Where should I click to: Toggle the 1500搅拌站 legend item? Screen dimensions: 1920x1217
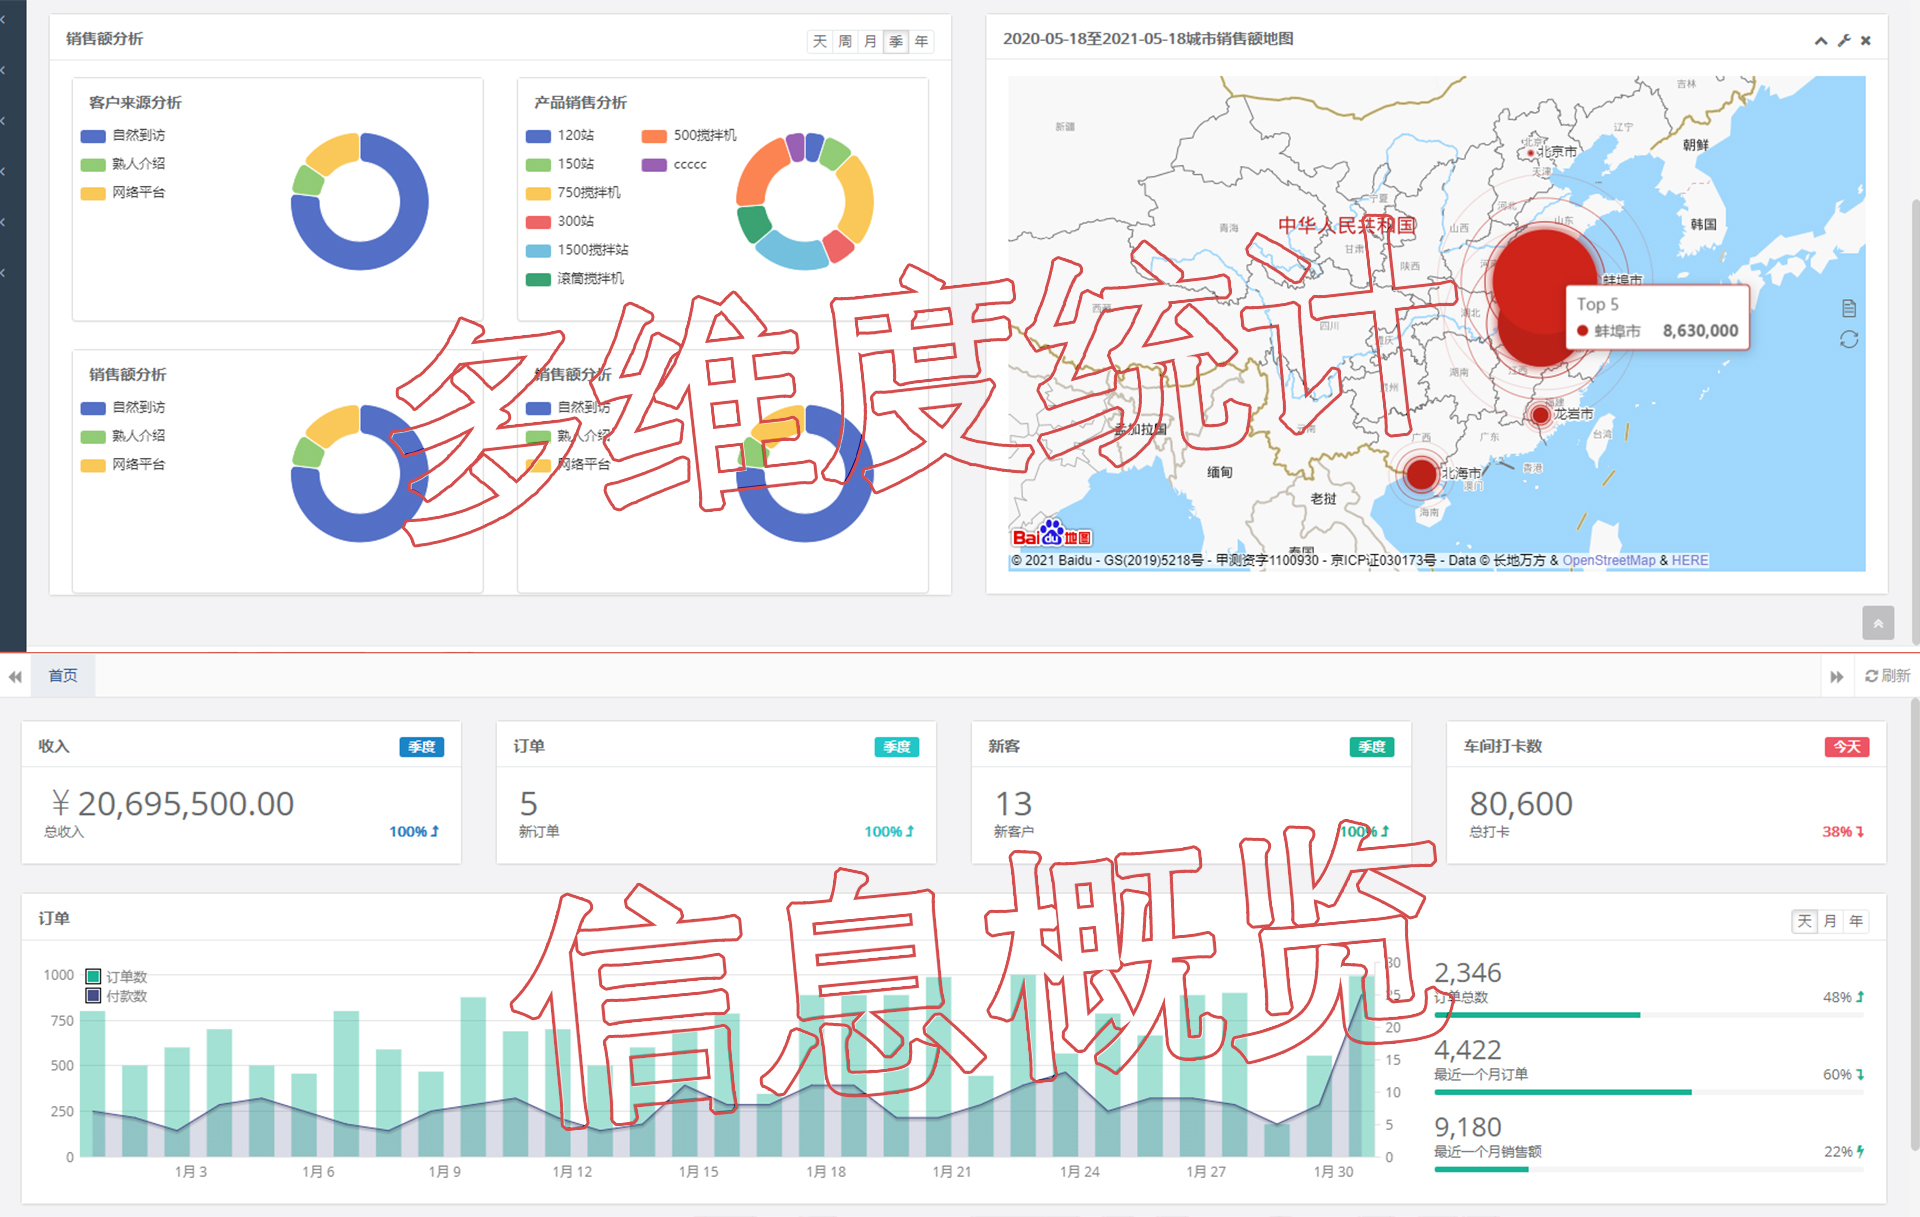pyautogui.click(x=577, y=250)
